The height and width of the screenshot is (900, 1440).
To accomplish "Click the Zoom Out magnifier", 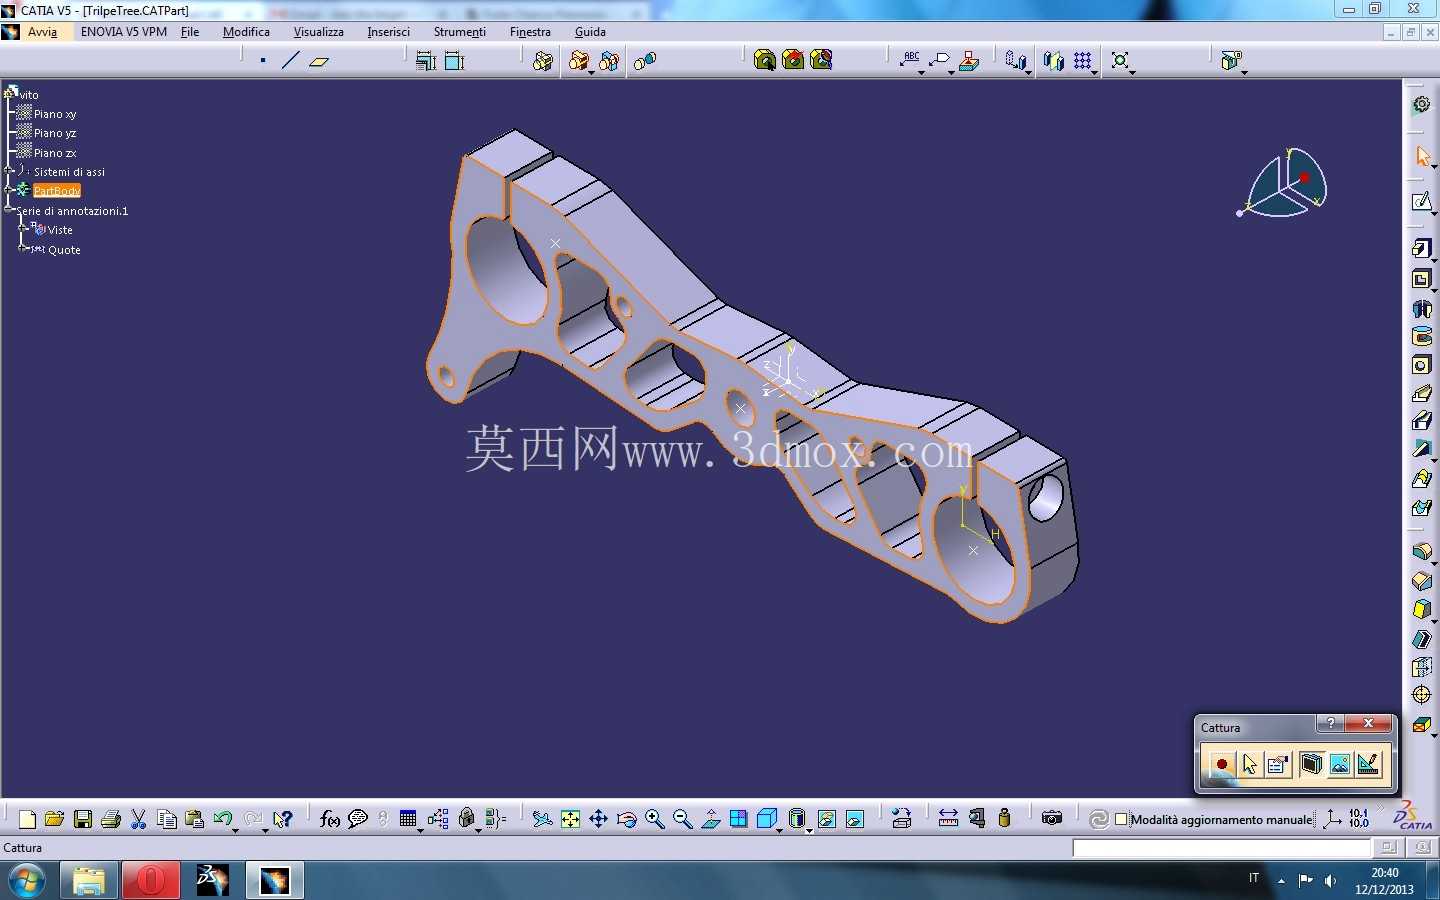I will coord(683,819).
